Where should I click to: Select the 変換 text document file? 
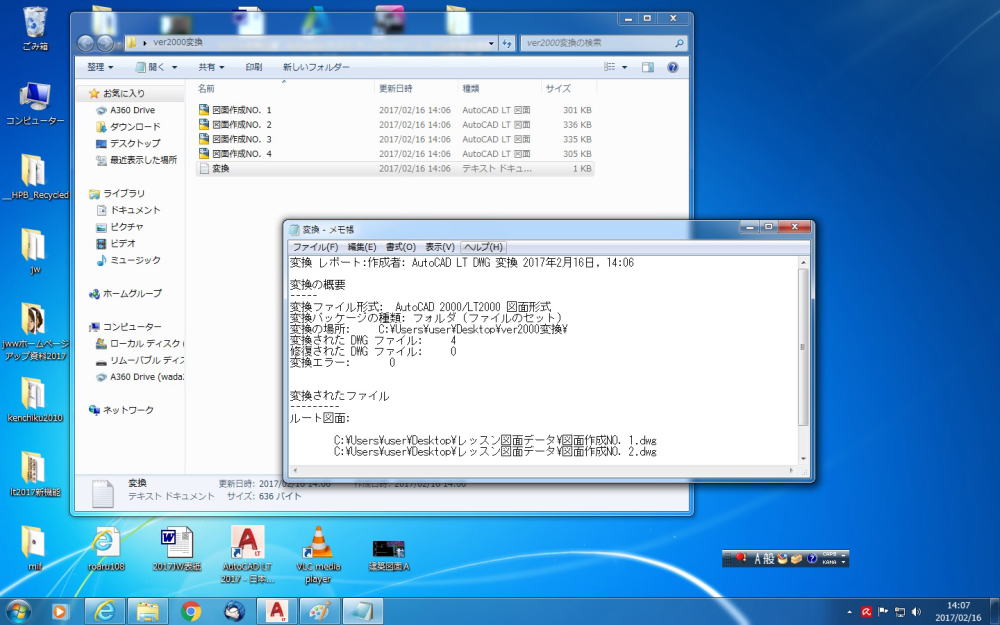click(395, 168)
